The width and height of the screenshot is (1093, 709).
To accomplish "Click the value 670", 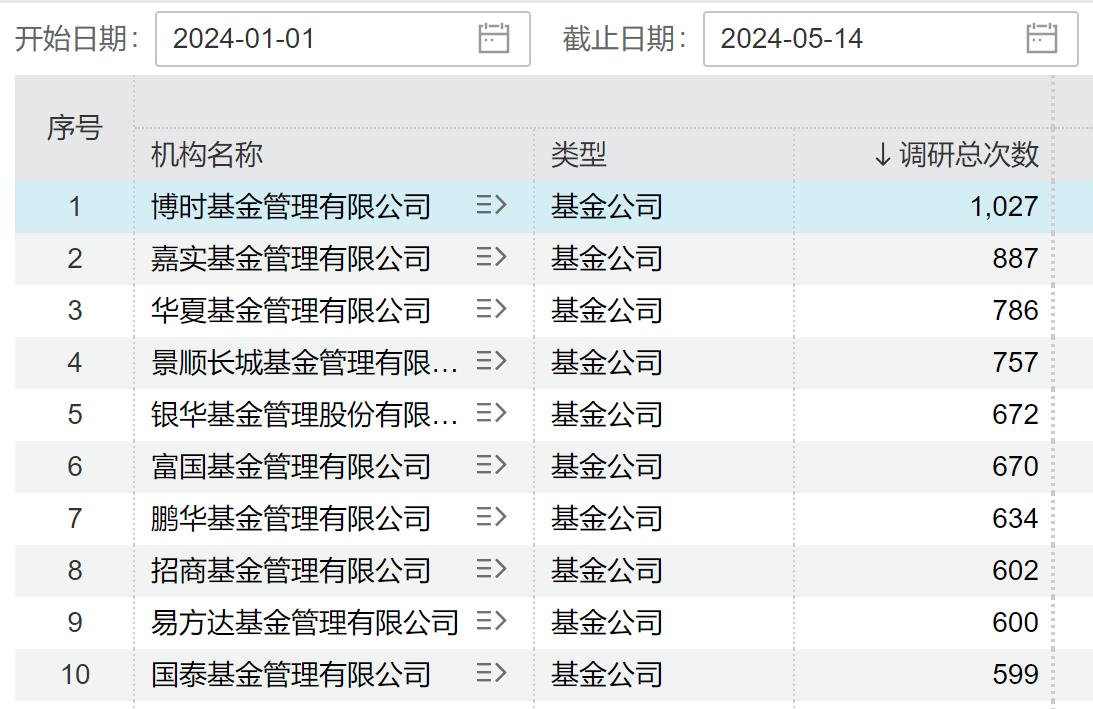I will [1016, 466].
